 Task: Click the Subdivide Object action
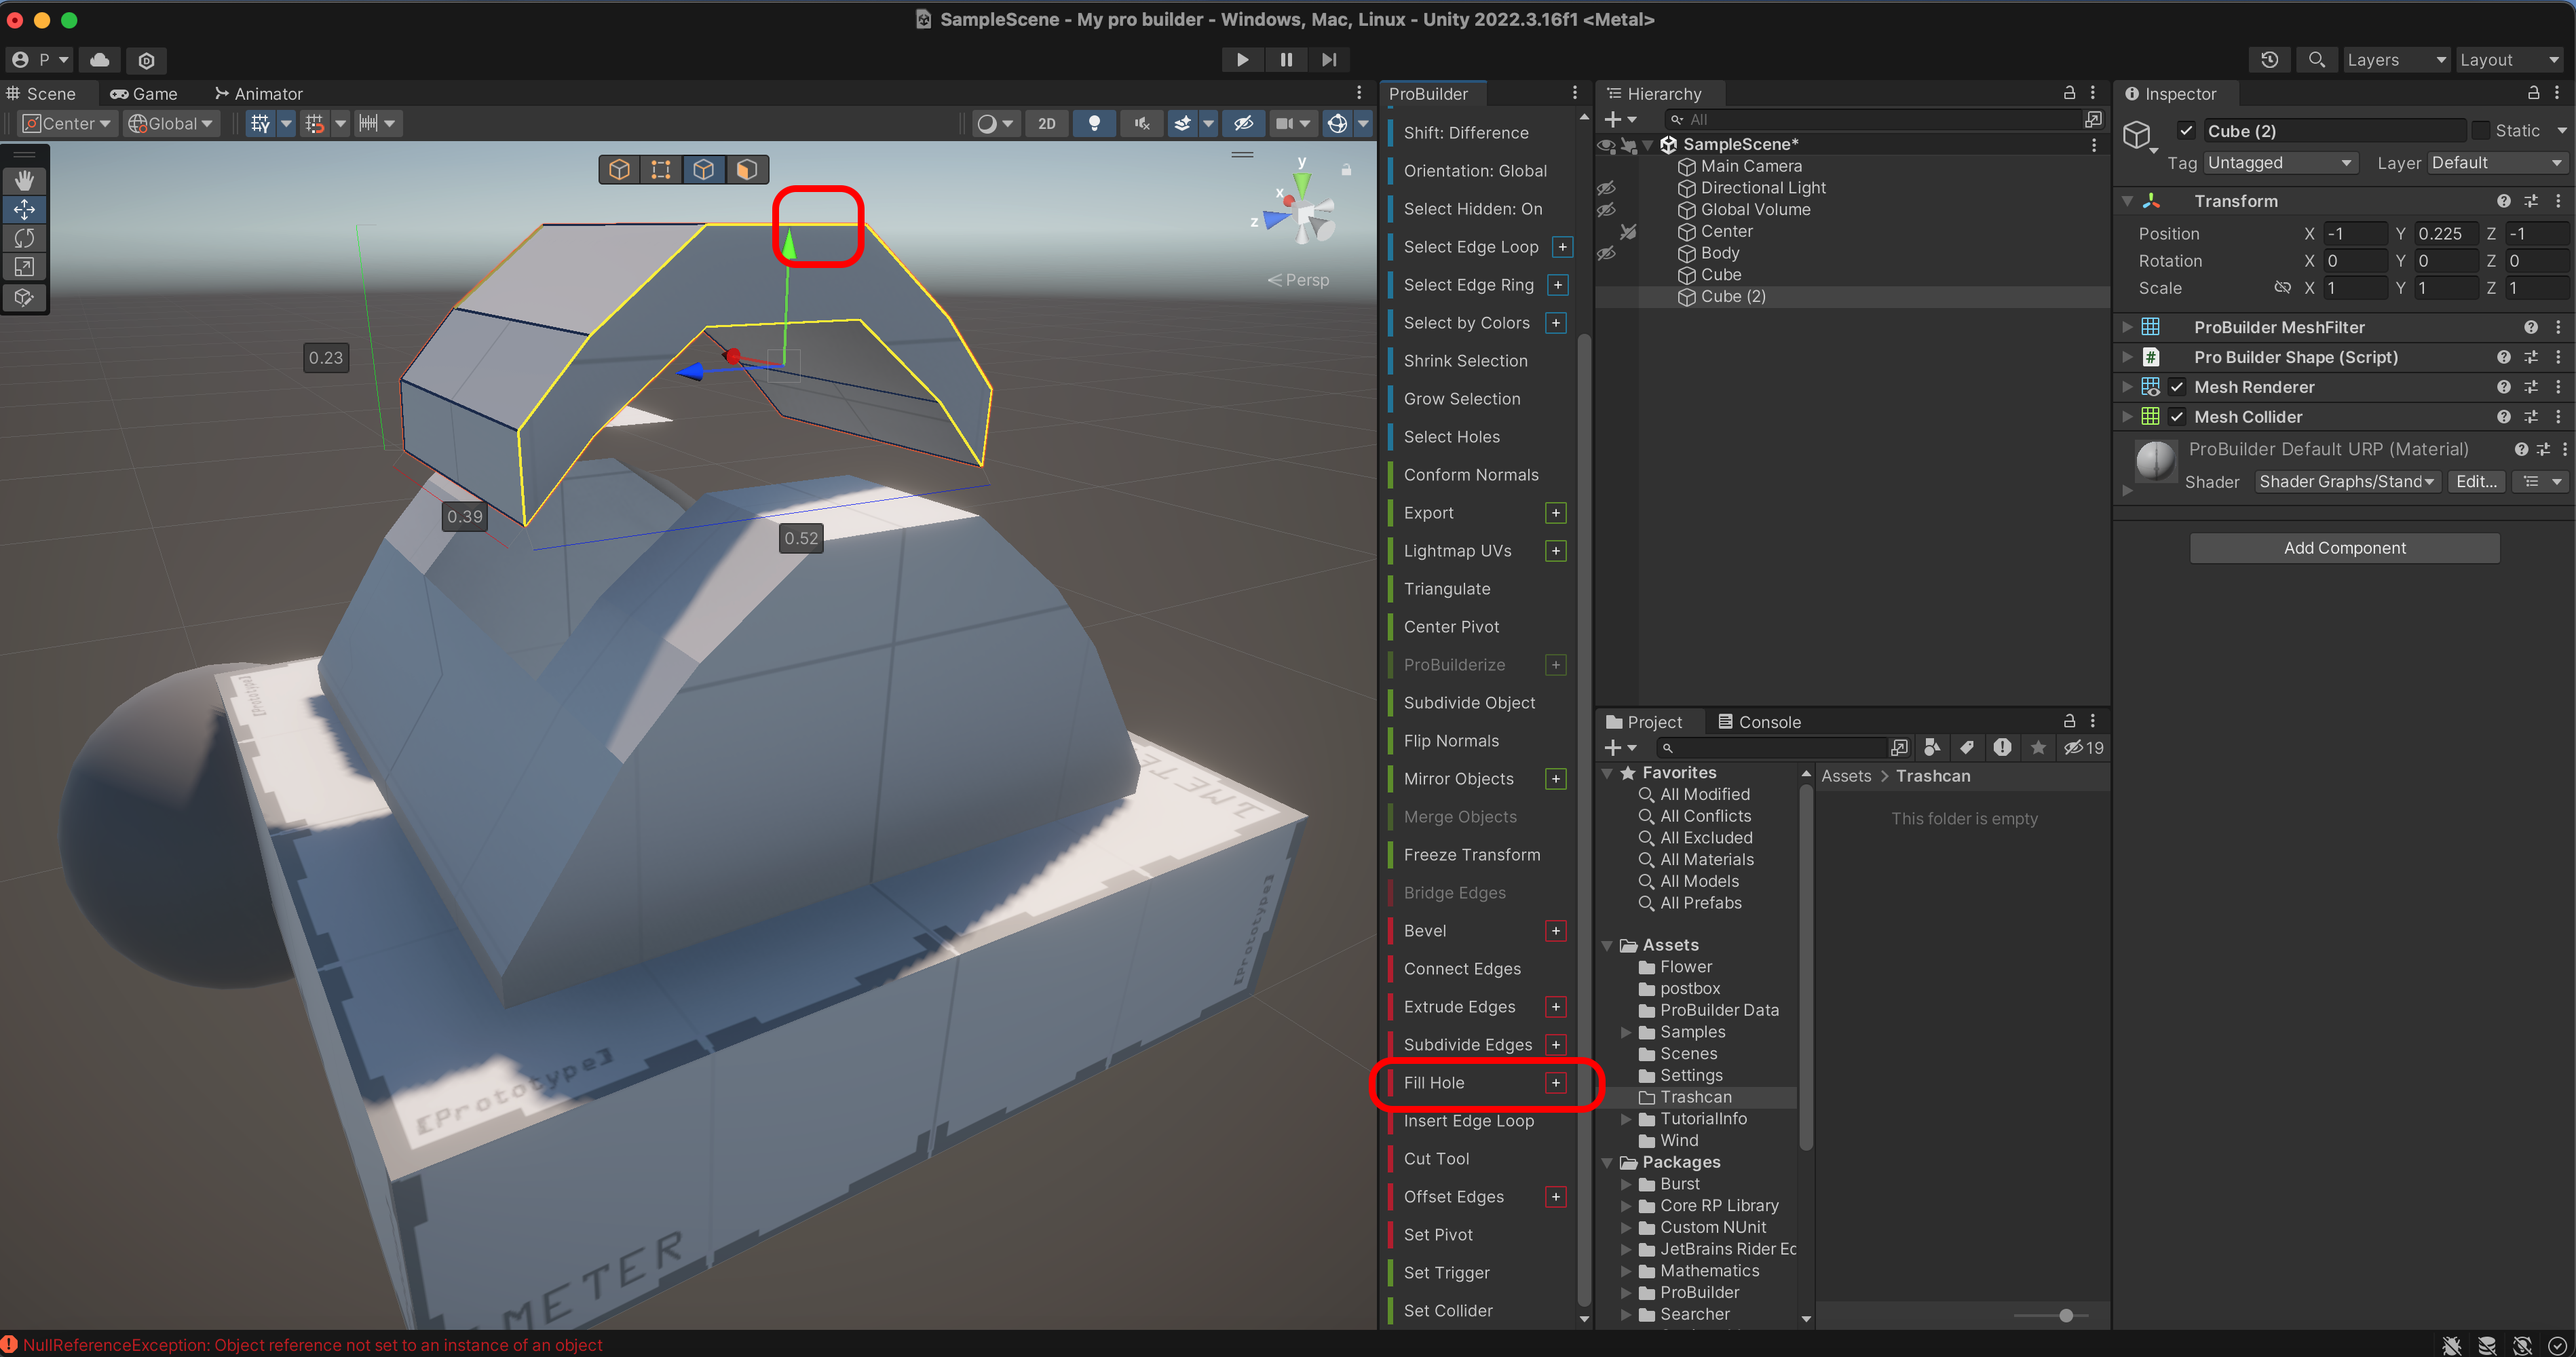(x=1468, y=702)
